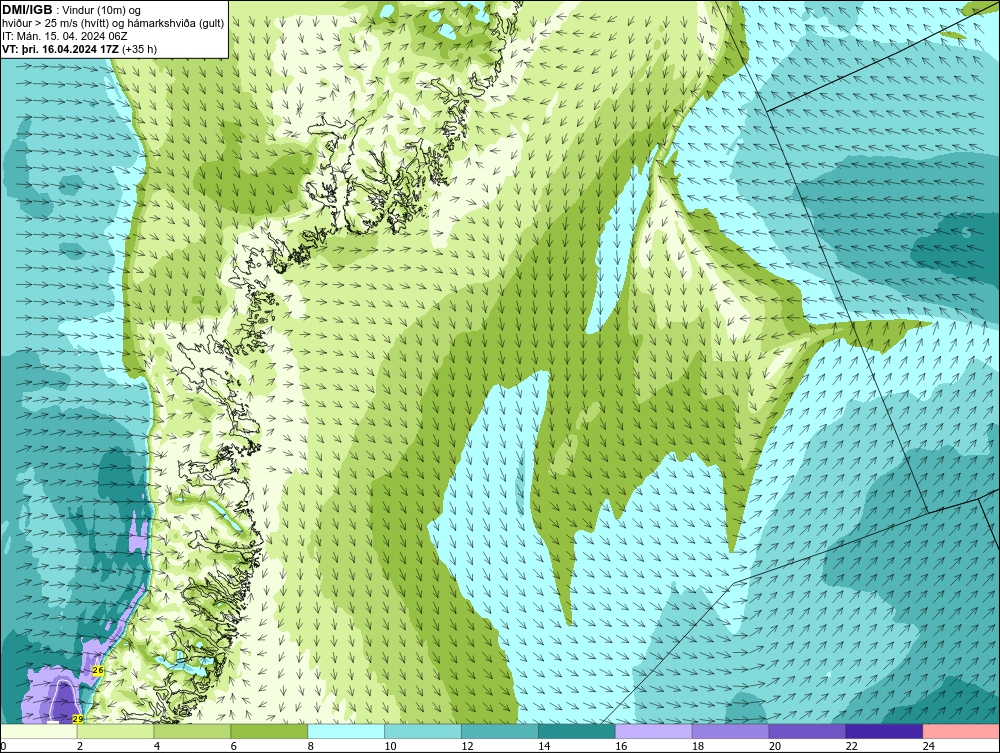Click the 10–12 m/s teal legend swatch
This screenshot has width=1000, height=753.
423,731
